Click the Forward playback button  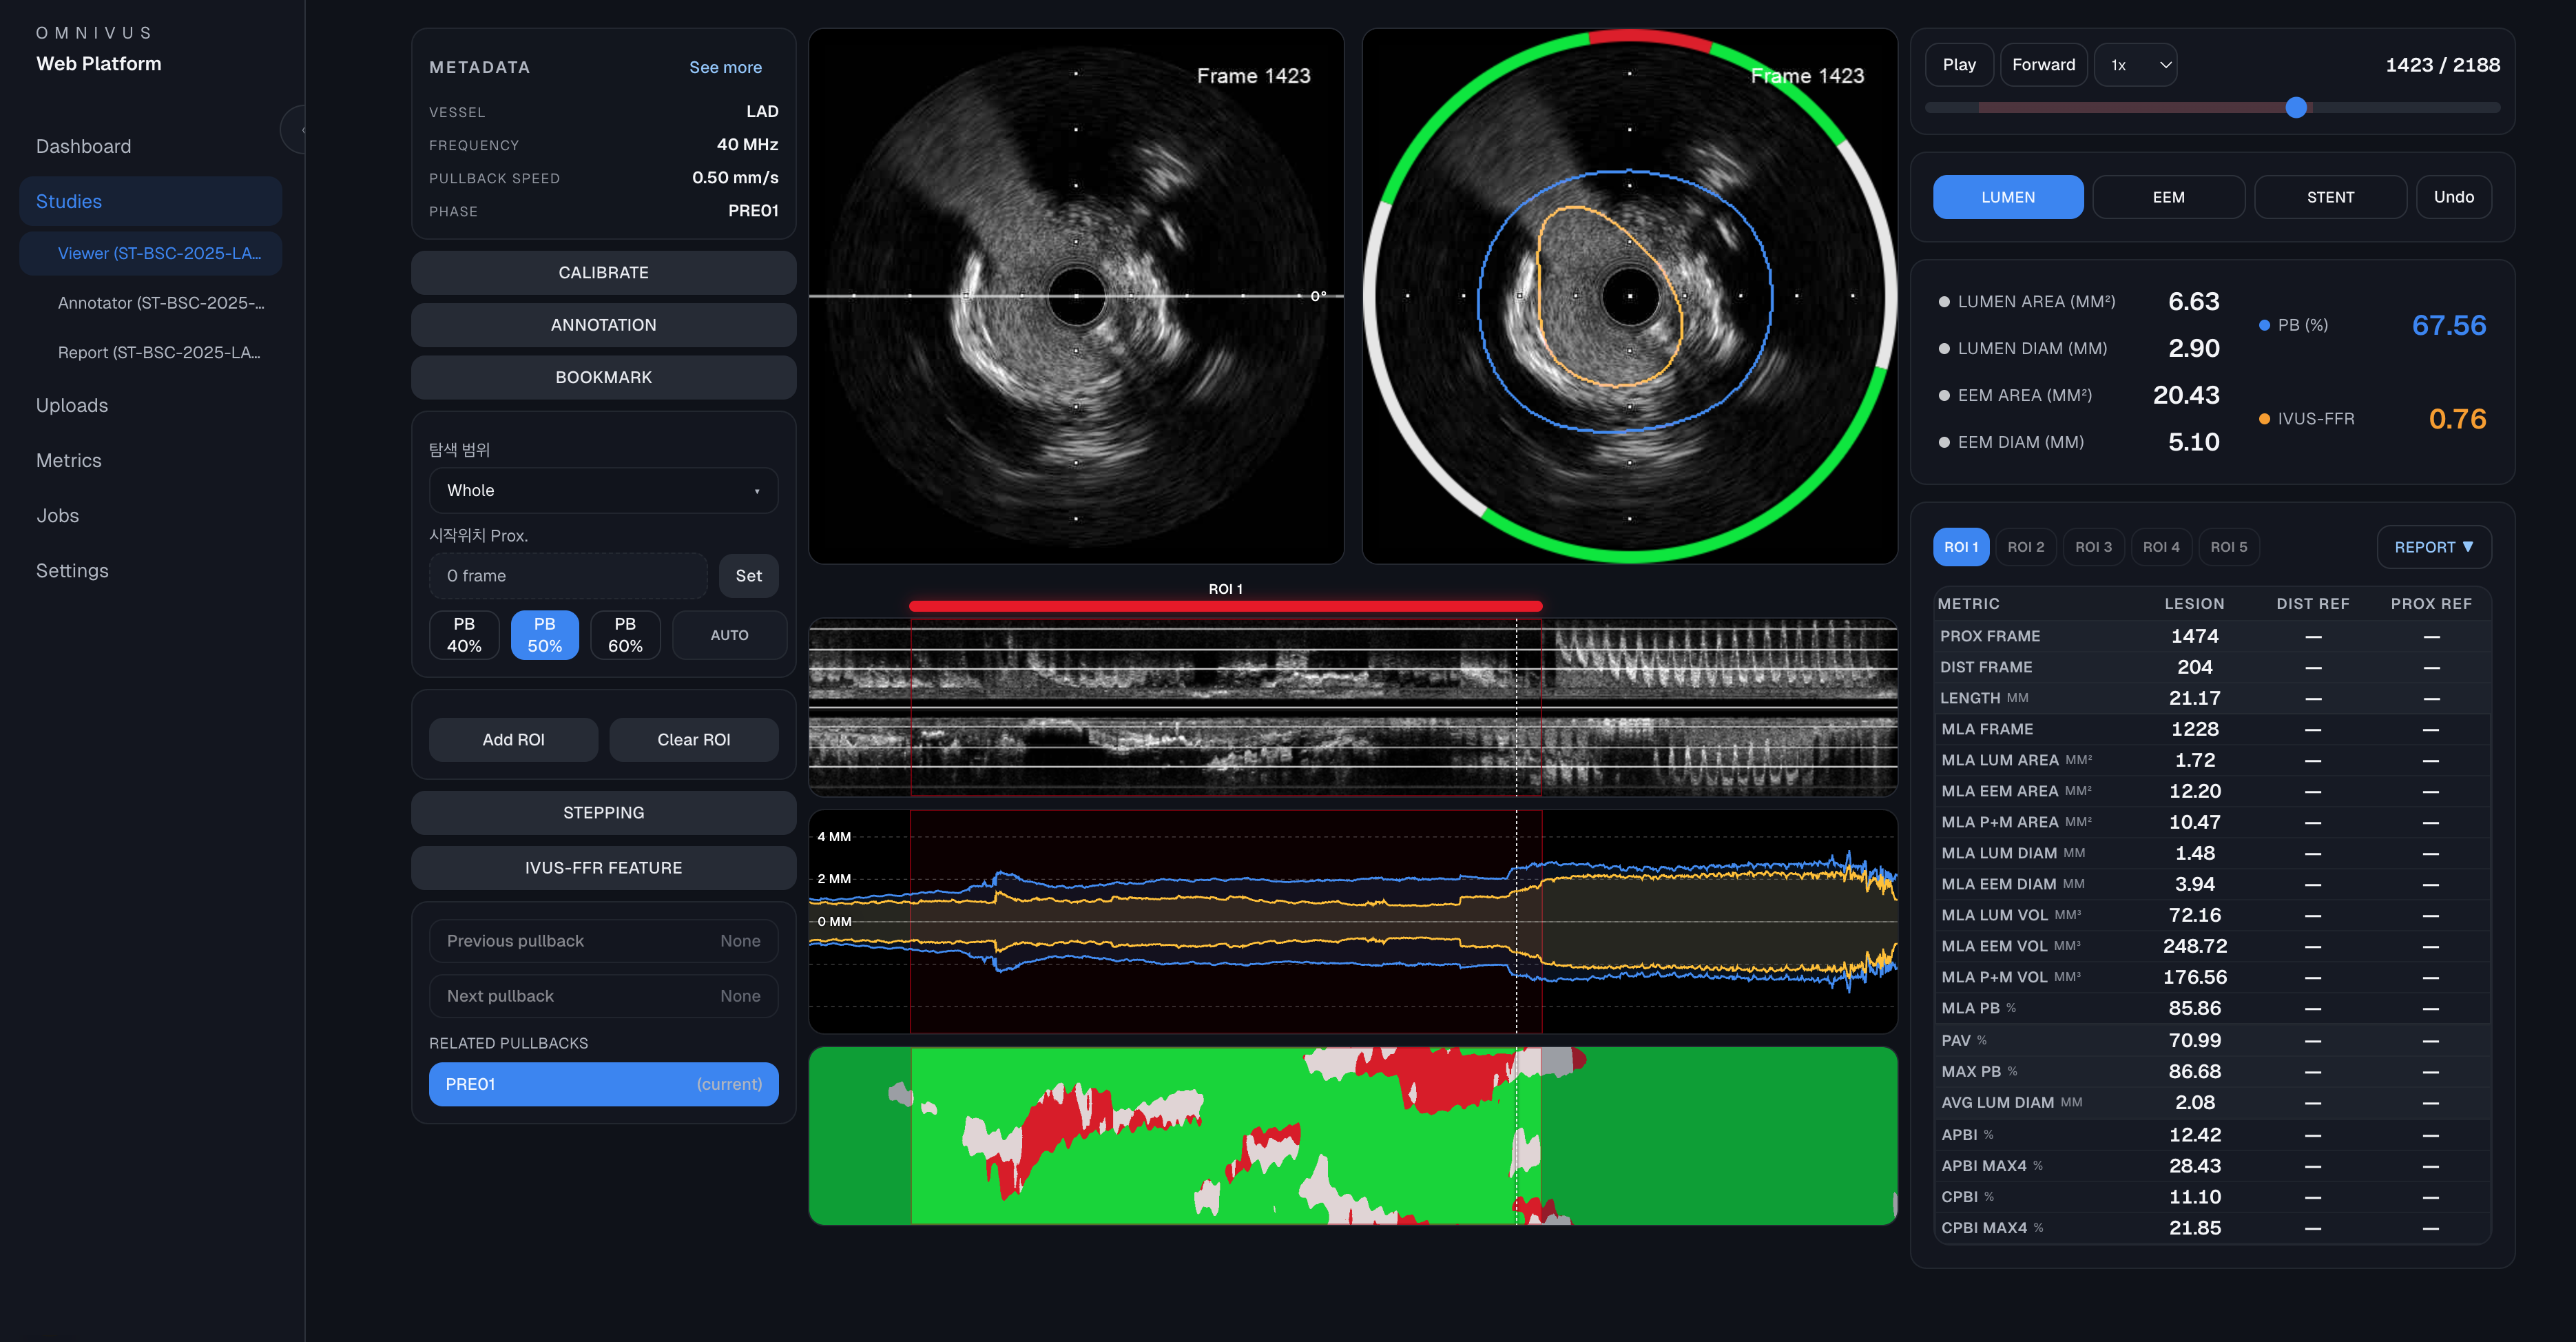[2043, 64]
